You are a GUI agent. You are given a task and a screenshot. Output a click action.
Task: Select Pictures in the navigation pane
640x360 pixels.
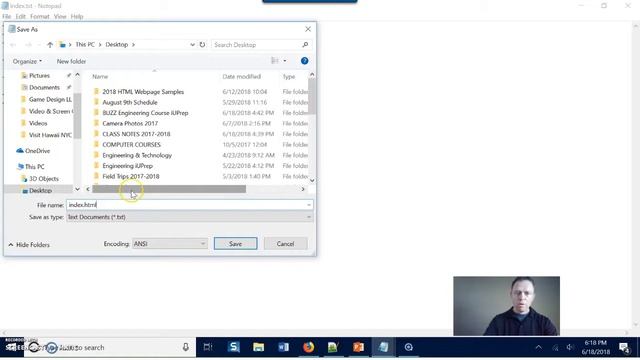tap(39, 76)
